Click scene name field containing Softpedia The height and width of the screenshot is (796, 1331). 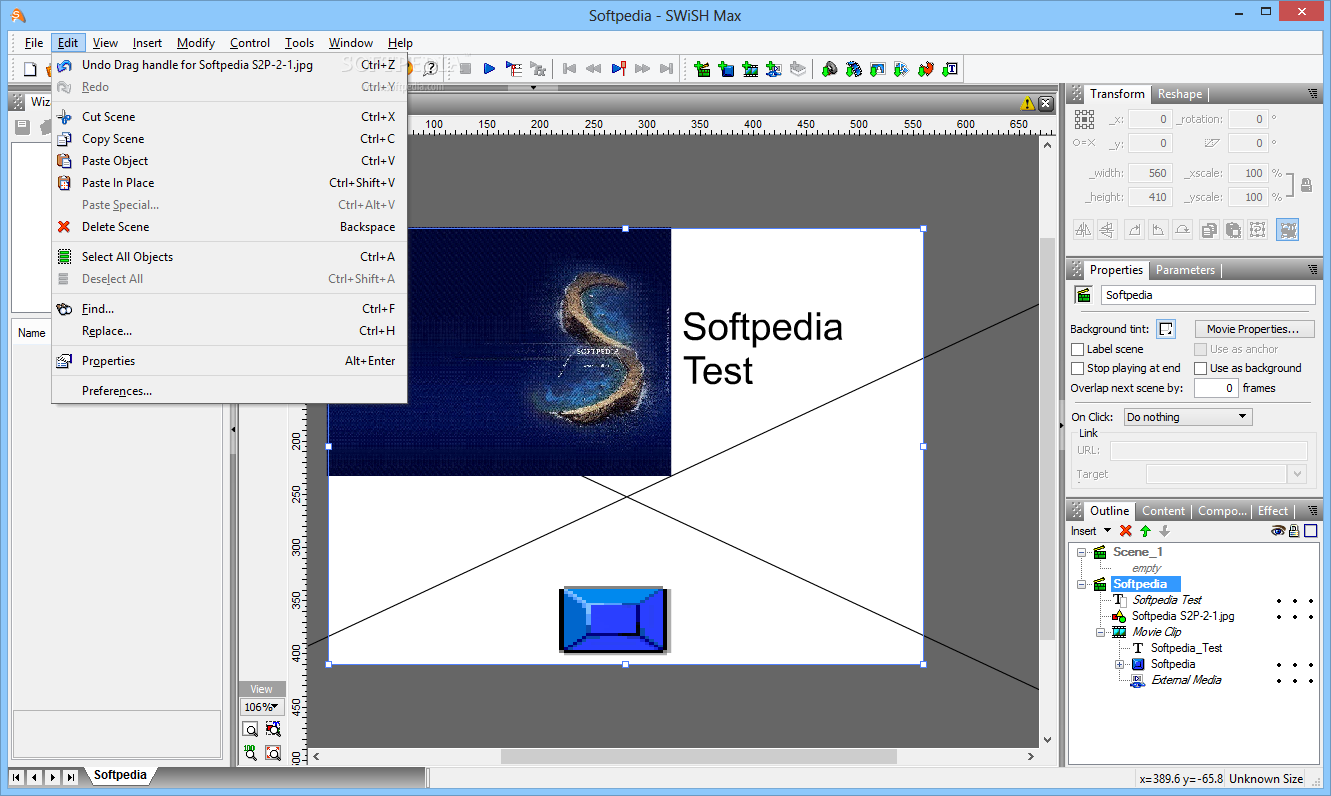(x=1208, y=295)
